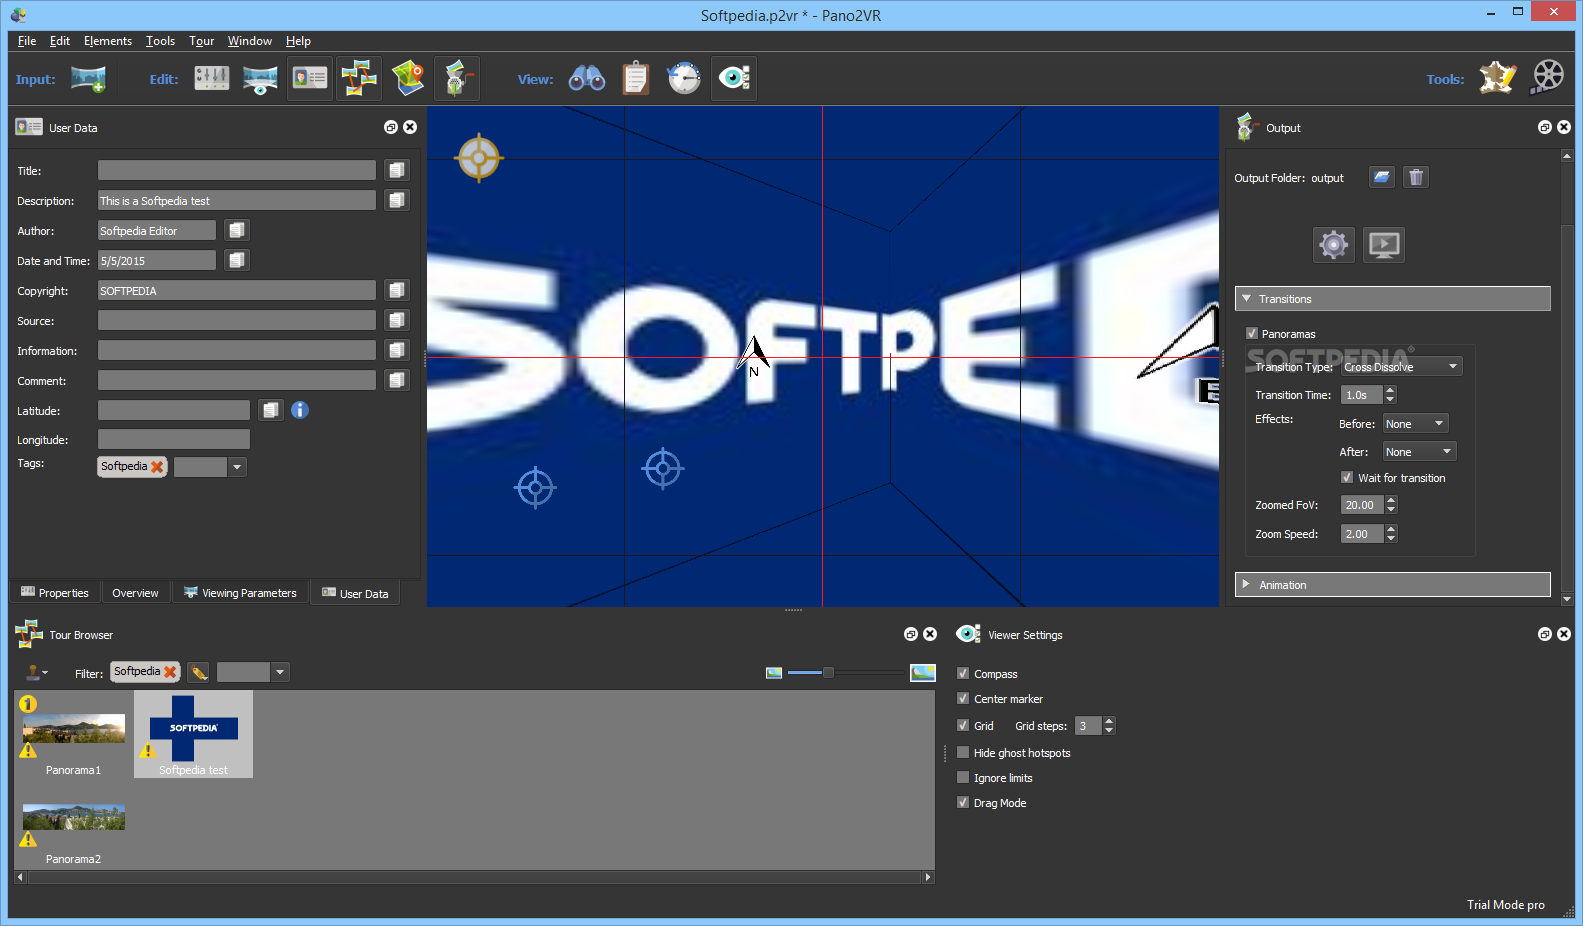Toggle Grid checkbox
This screenshot has height=926, width=1583.
click(x=963, y=725)
